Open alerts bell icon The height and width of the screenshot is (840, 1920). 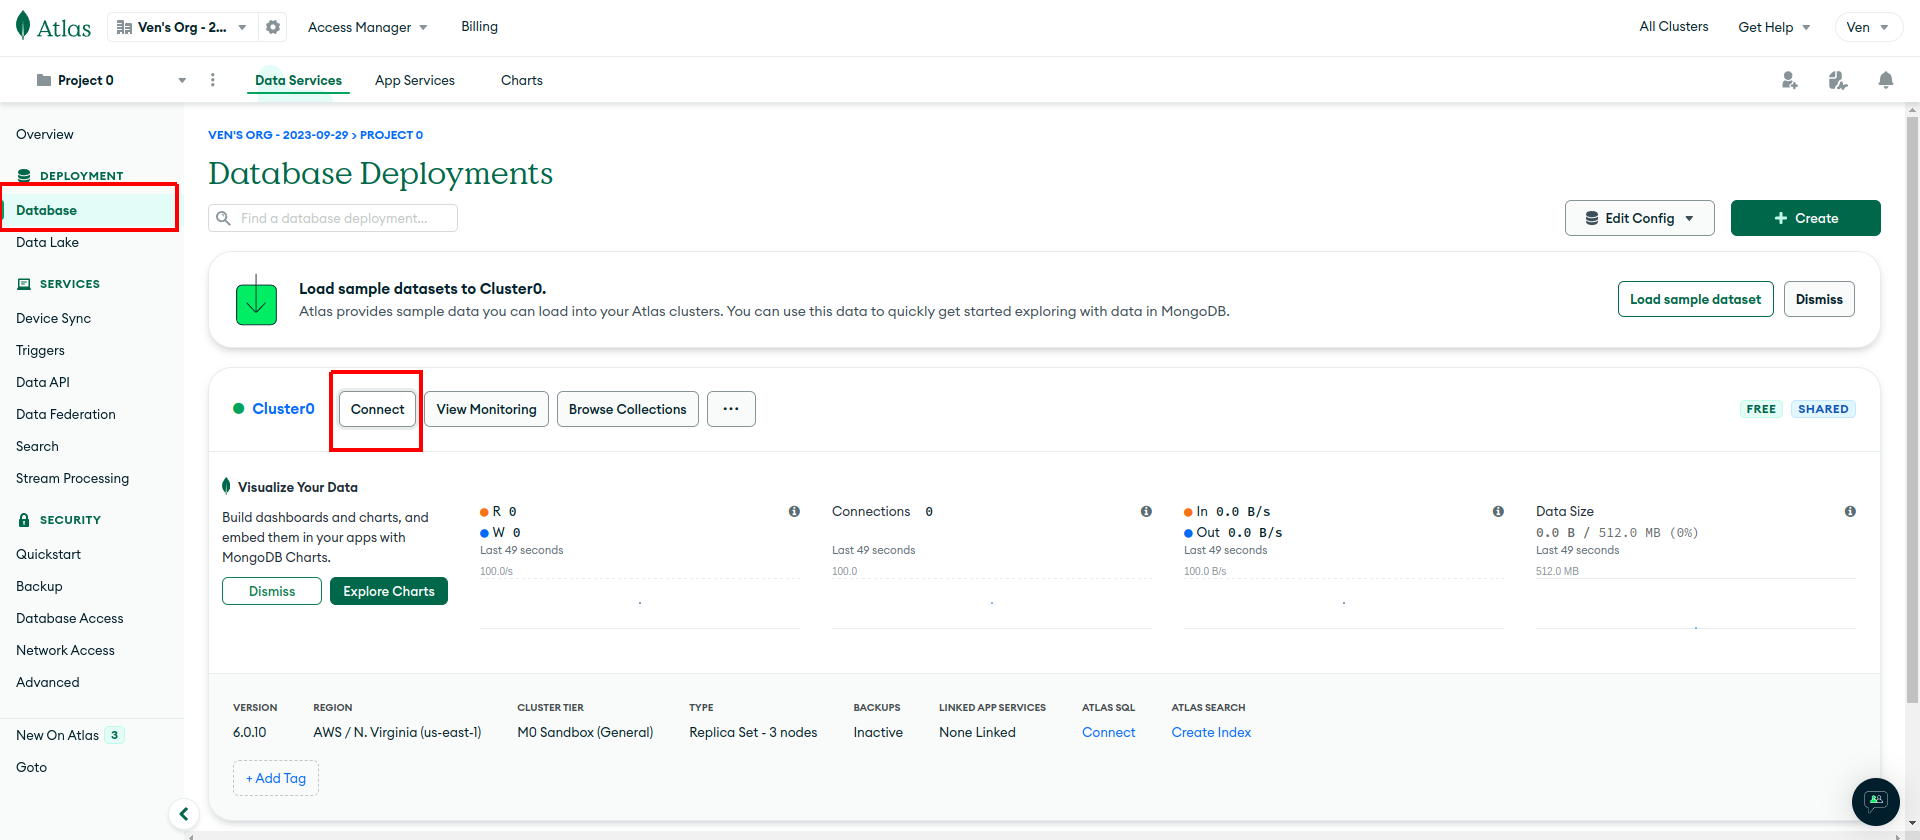[1886, 80]
